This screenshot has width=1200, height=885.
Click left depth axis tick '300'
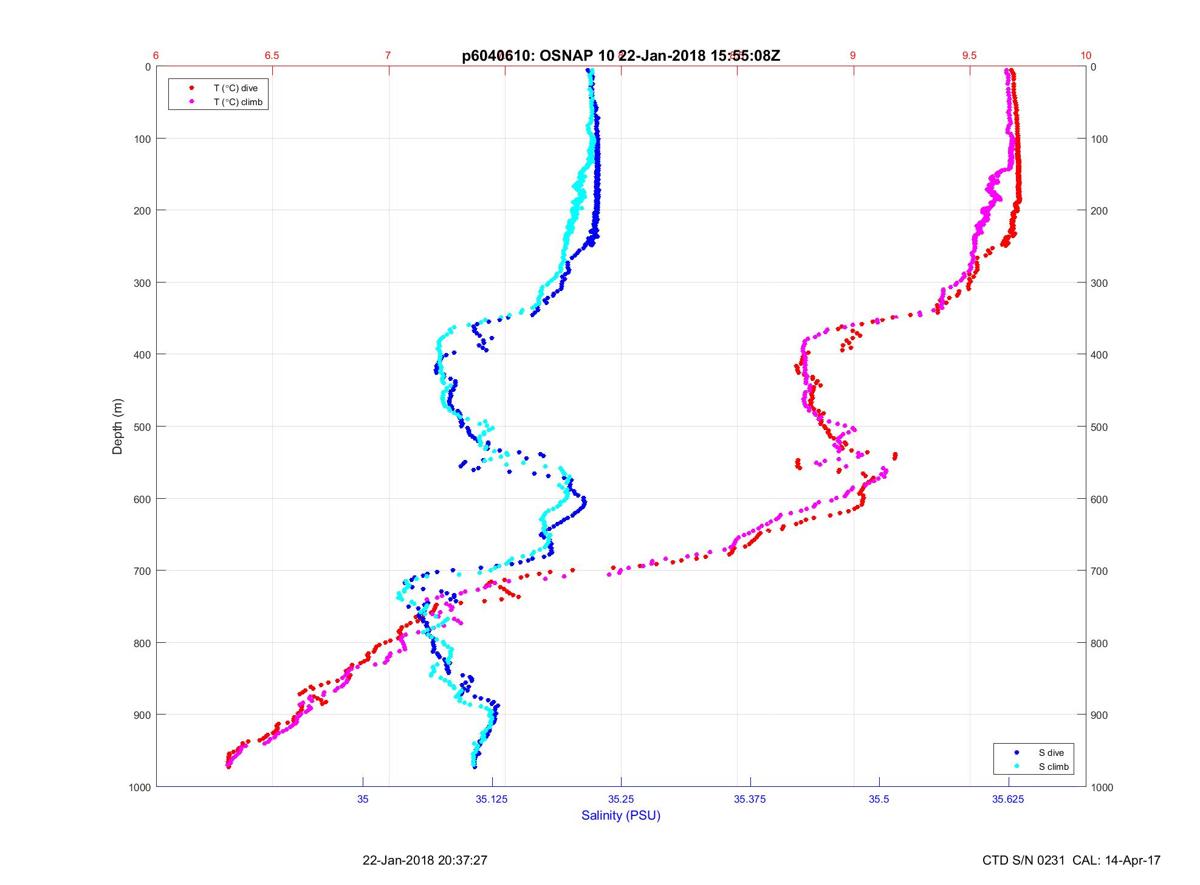tap(142, 283)
